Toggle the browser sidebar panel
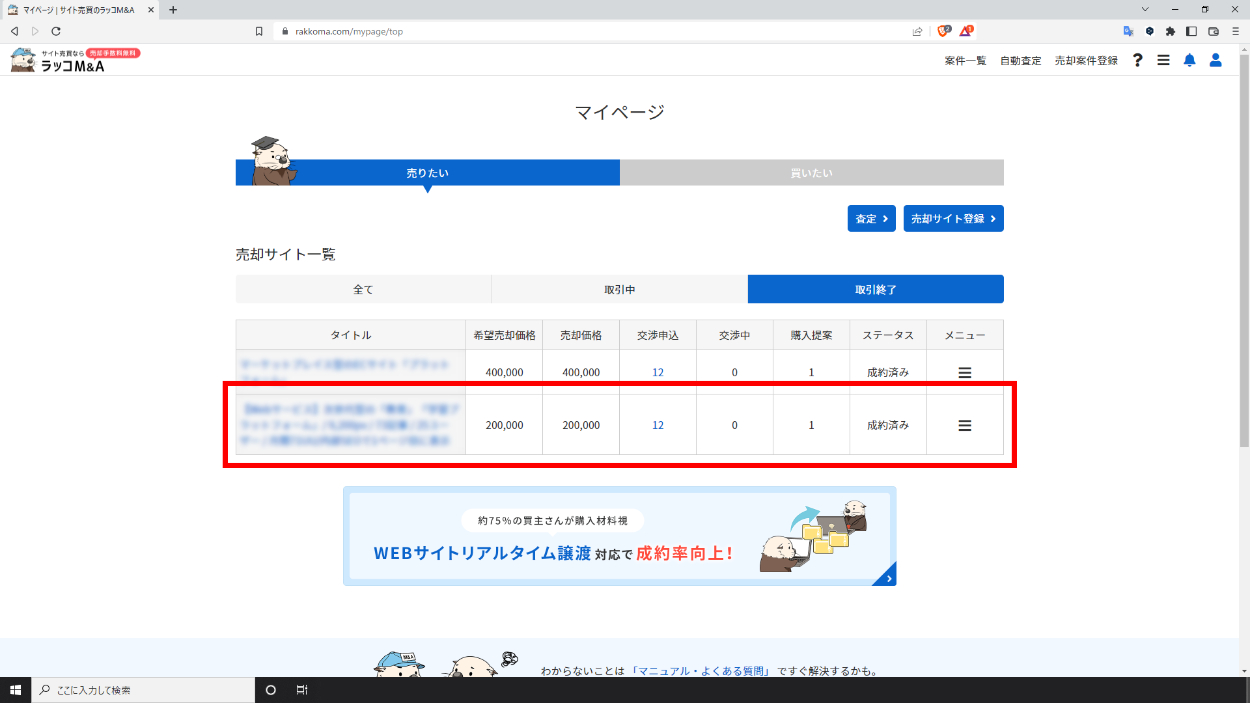The width and height of the screenshot is (1250, 703). coord(1191,31)
